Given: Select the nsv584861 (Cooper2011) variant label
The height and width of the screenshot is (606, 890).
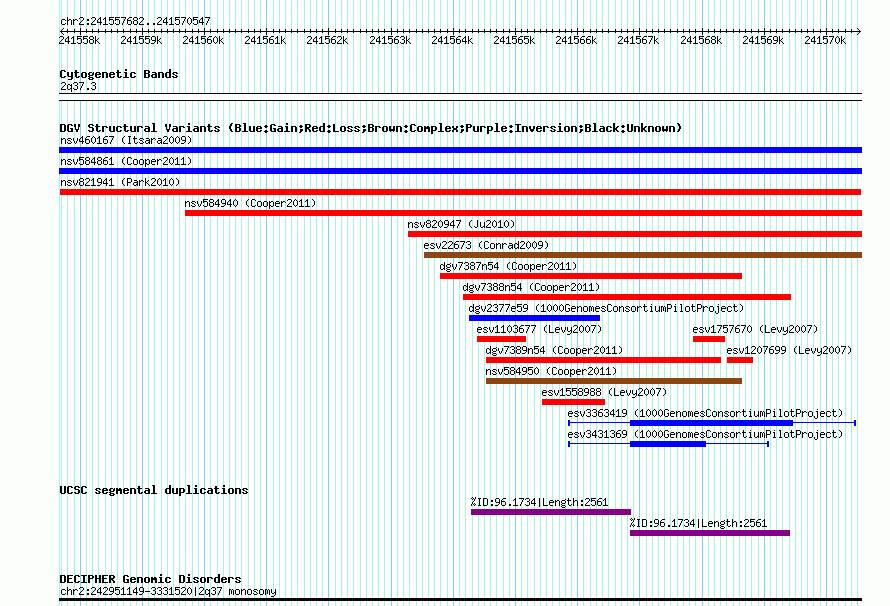Looking at the screenshot, I should click(126, 161).
